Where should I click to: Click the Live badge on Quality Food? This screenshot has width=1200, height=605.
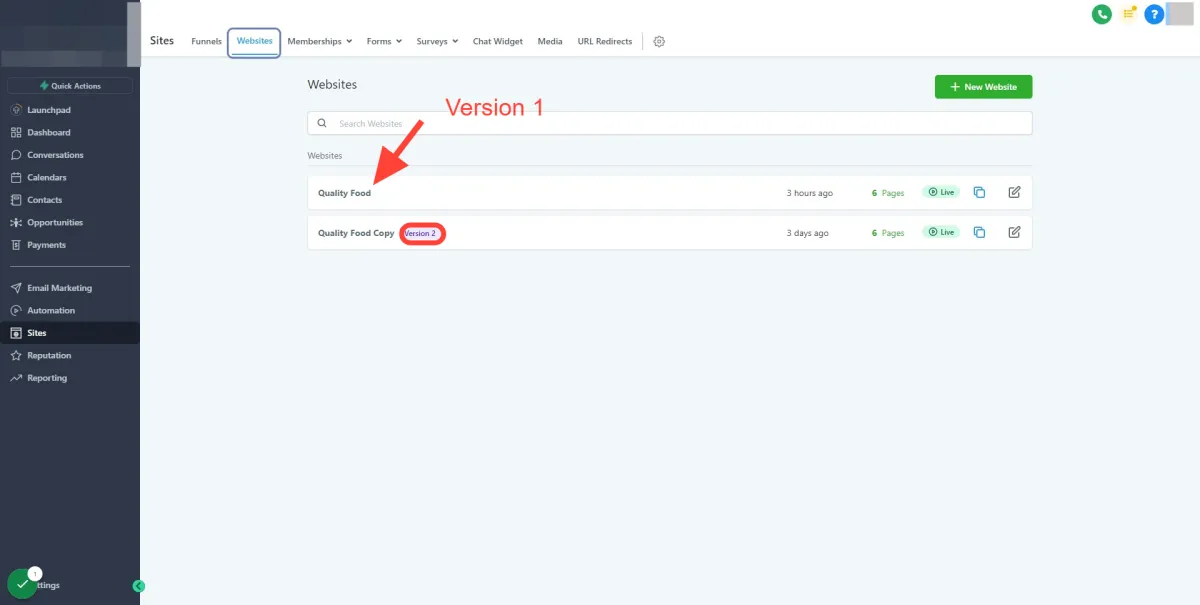(941, 192)
